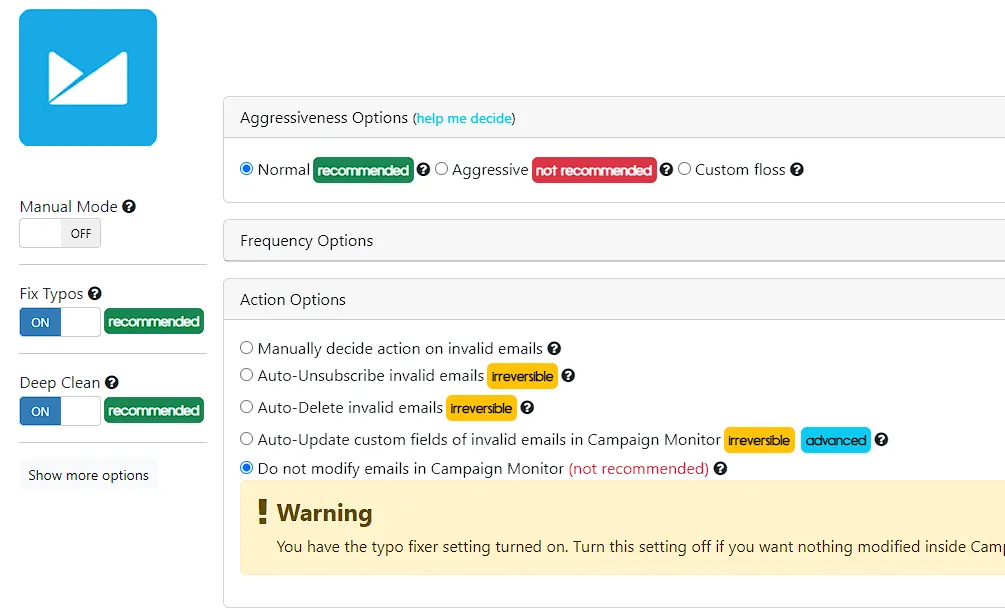Viewport: 1005px width, 609px height.
Task: Click help icon for Auto-Update custom fields
Action: pos(881,440)
